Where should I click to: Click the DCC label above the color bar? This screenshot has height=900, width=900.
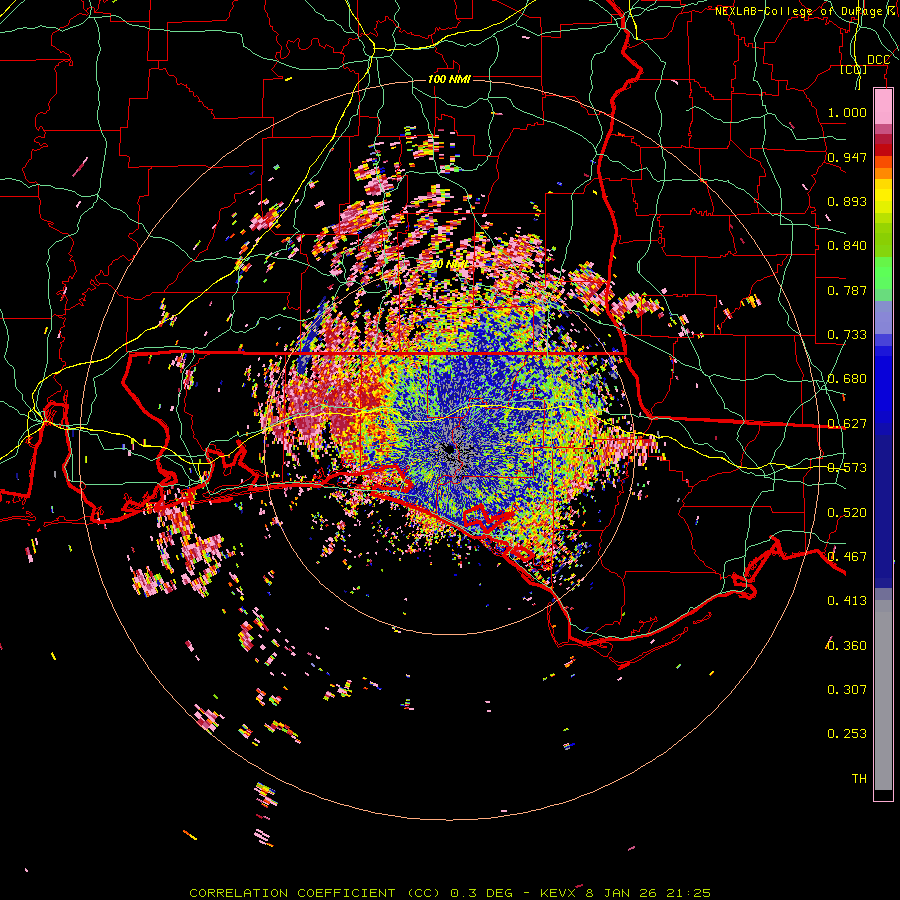(x=878, y=60)
